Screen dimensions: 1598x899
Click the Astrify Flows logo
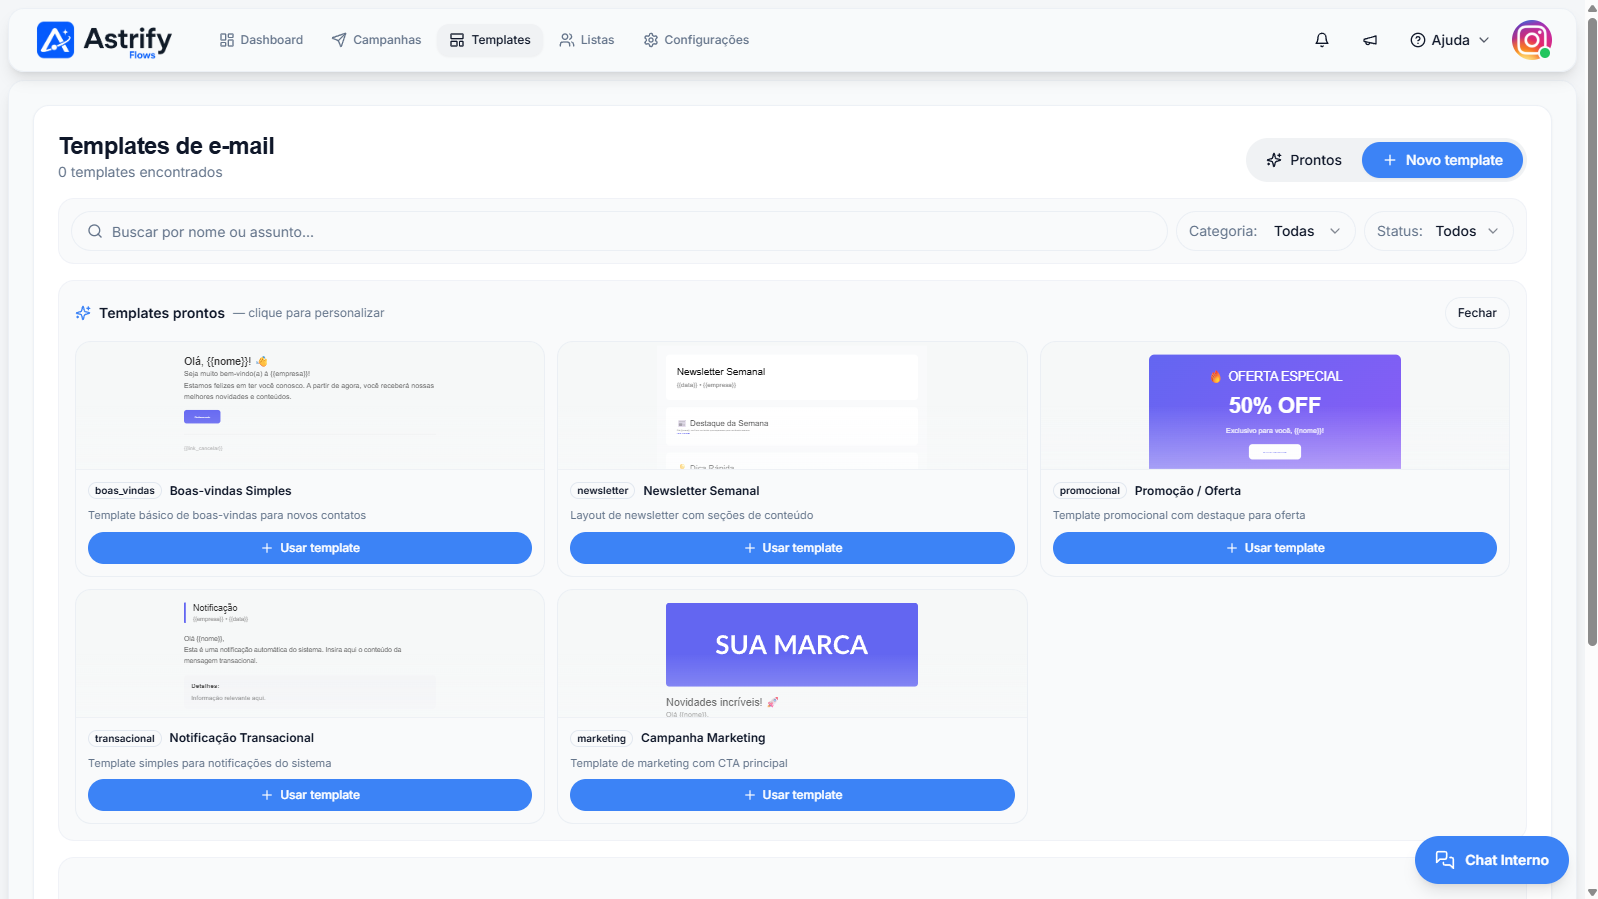(104, 40)
